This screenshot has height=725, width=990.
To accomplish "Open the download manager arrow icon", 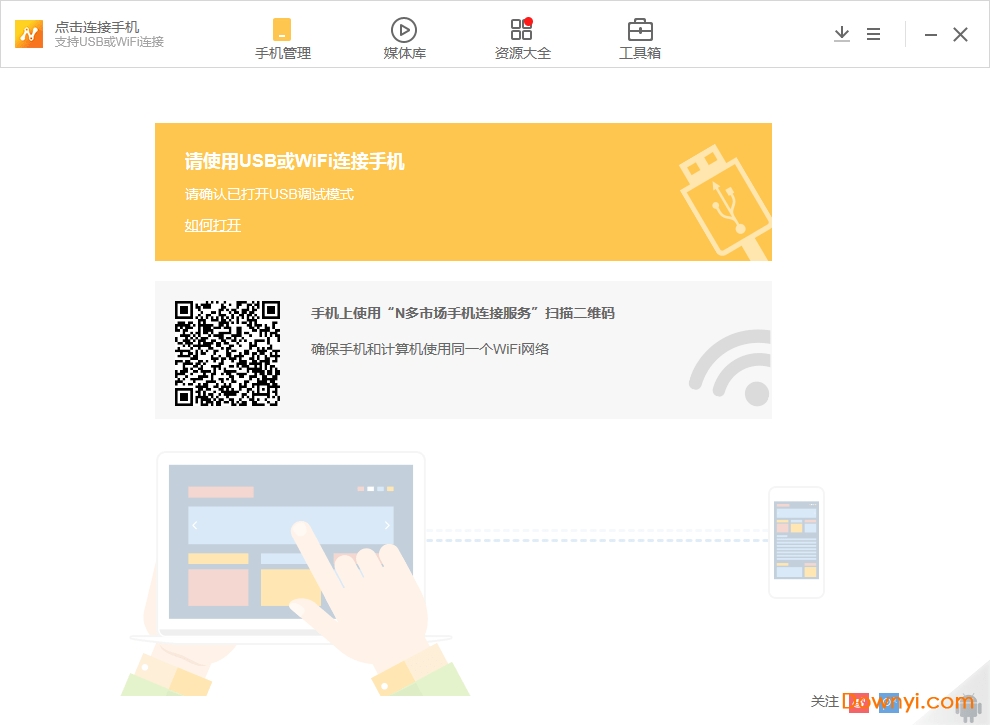I will pos(841,34).
